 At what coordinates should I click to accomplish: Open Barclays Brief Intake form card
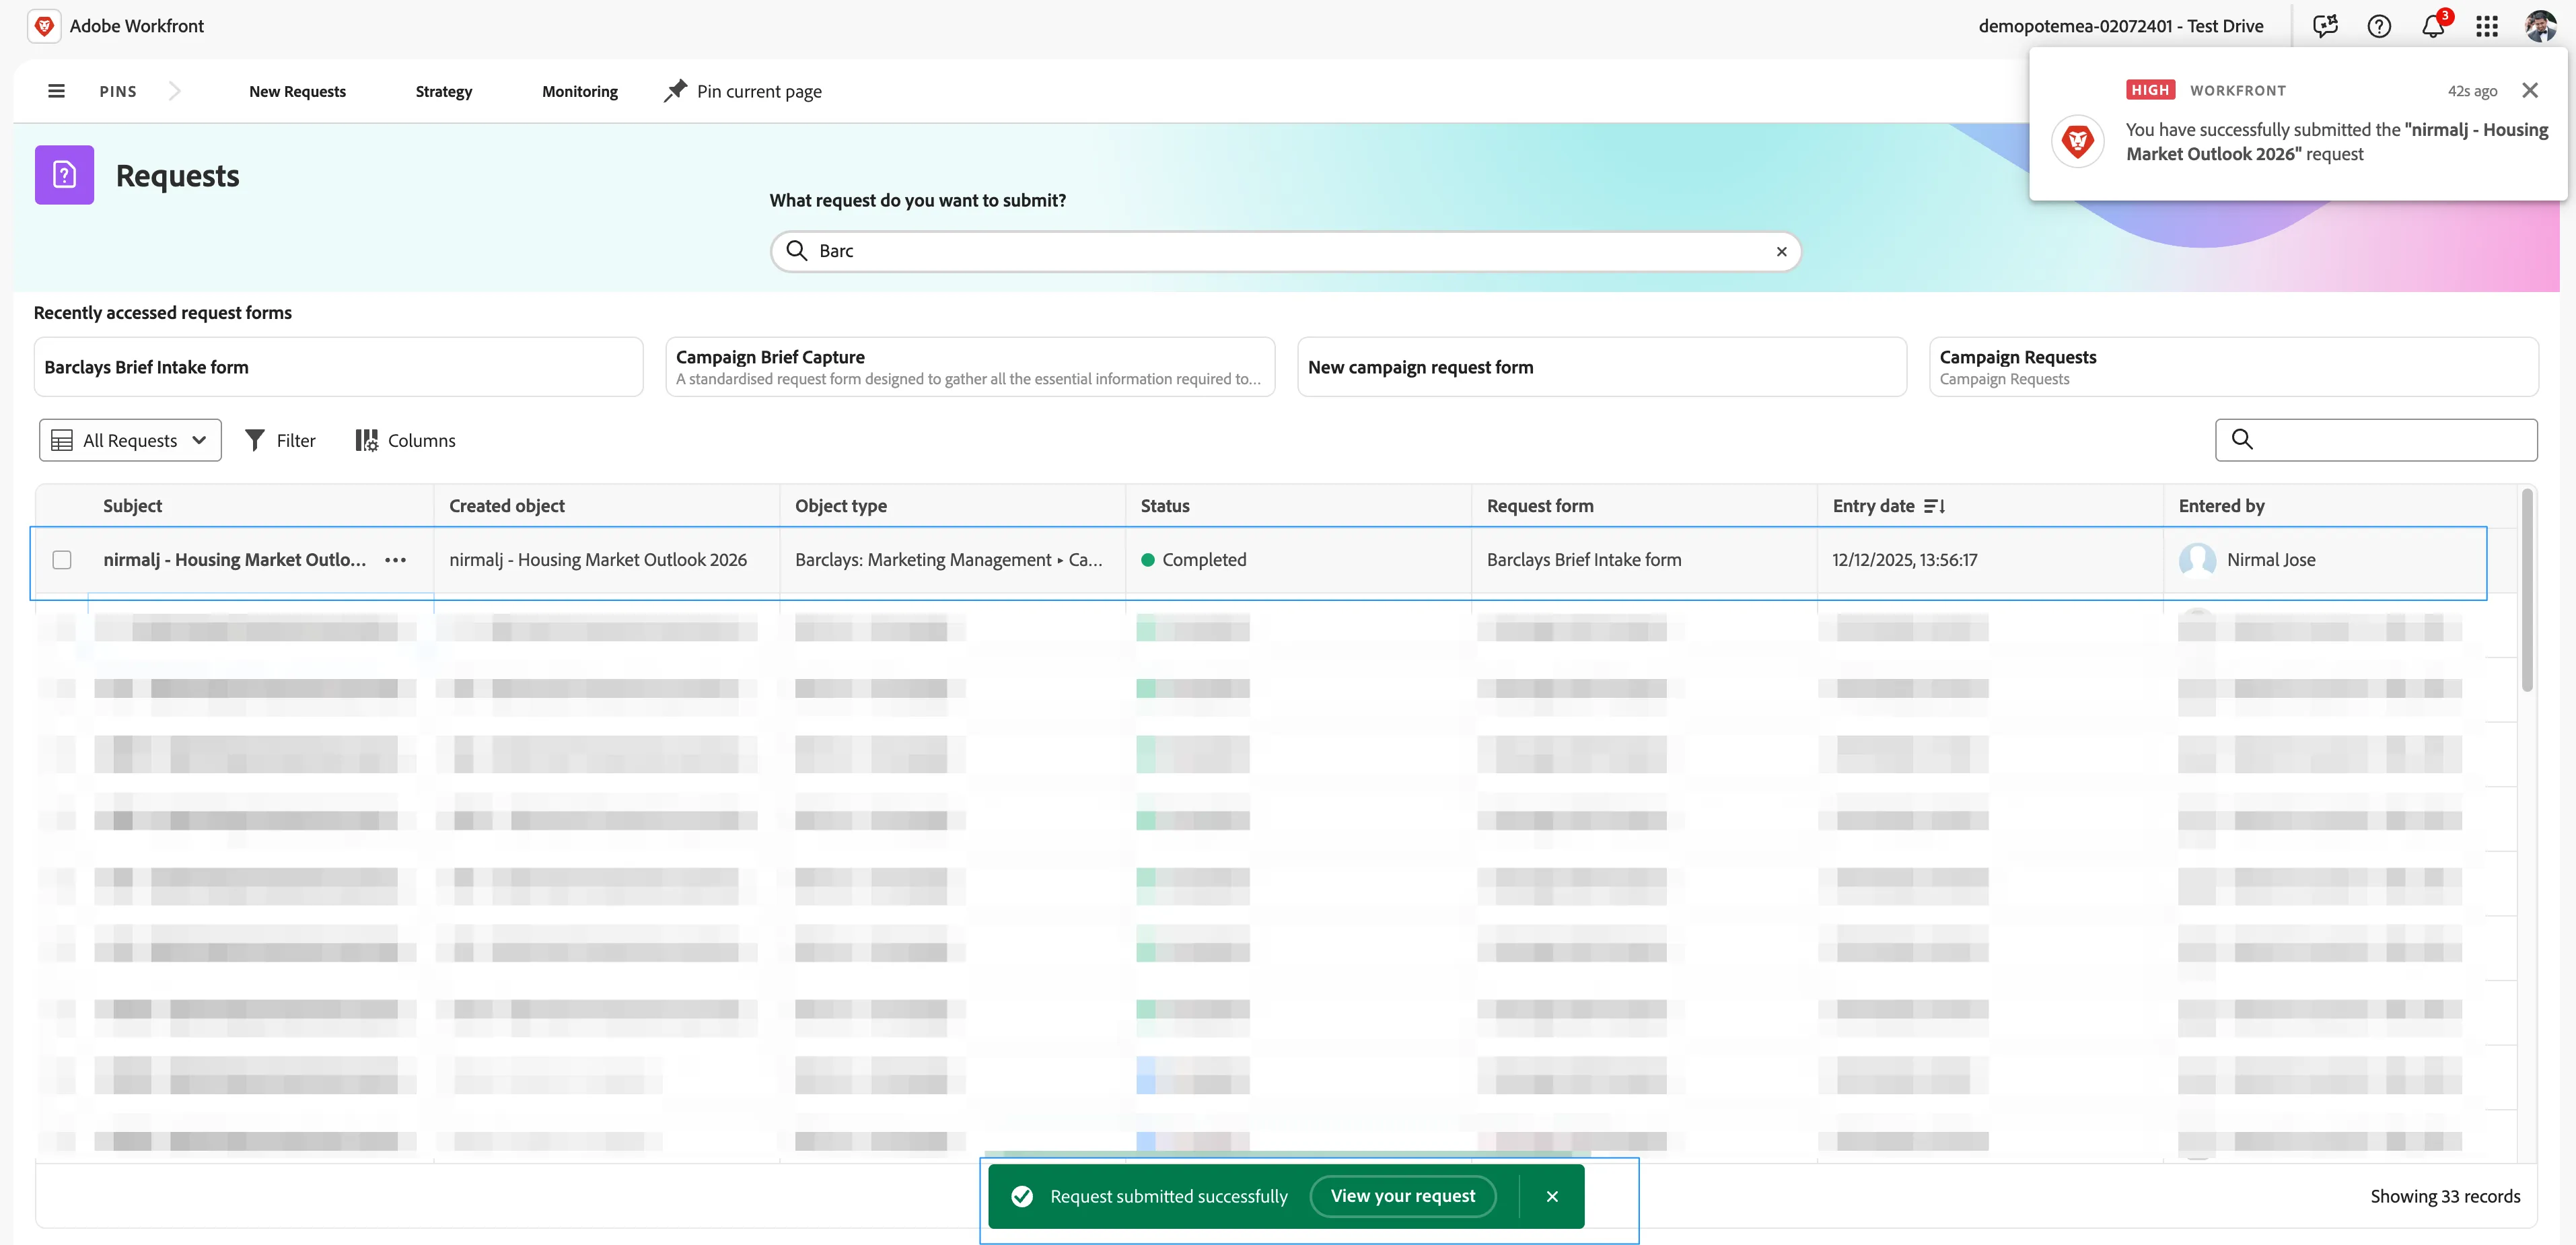click(x=338, y=367)
